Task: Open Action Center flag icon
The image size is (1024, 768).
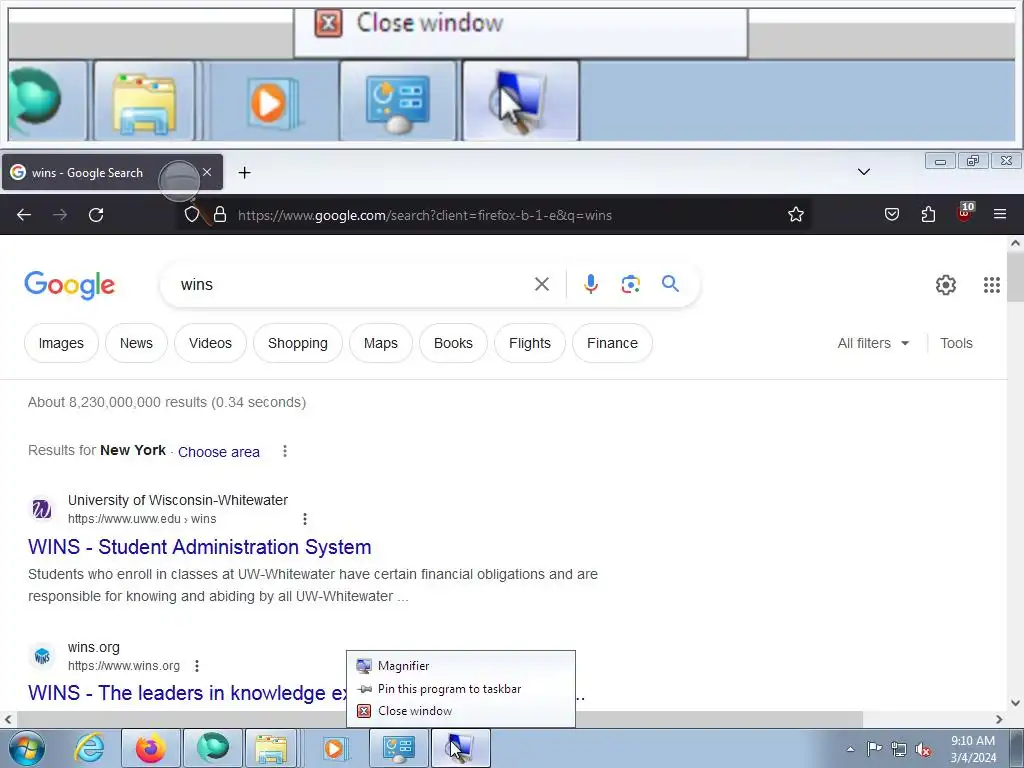Action: (874, 749)
